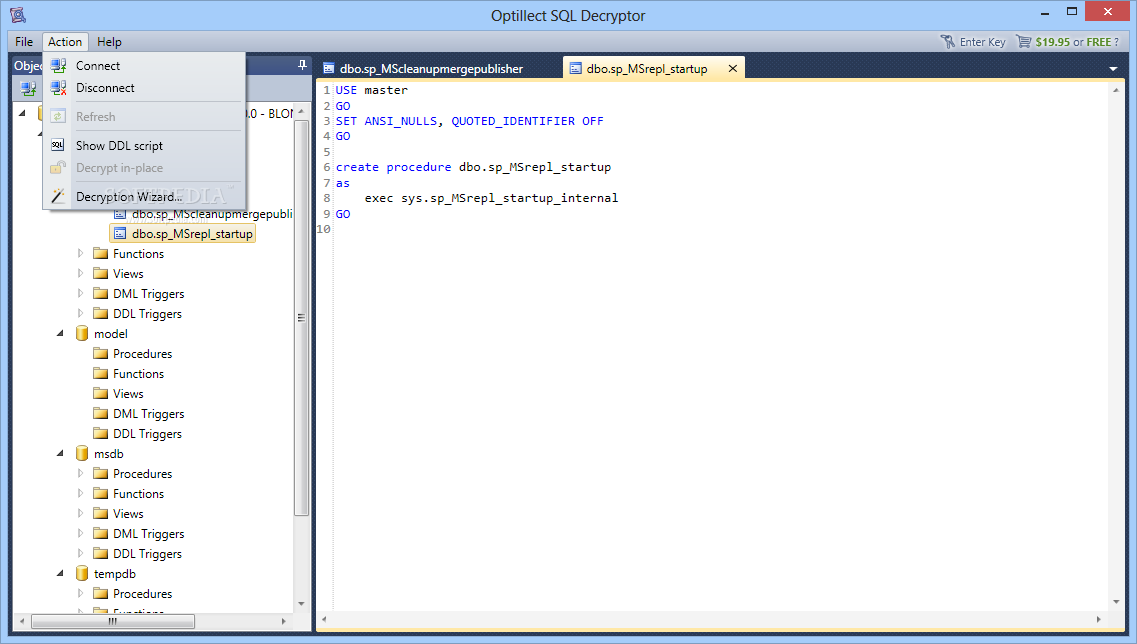The width and height of the screenshot is (1137, 644).
Task: Select the Procedures folder under model
Action: pos(142,354)
